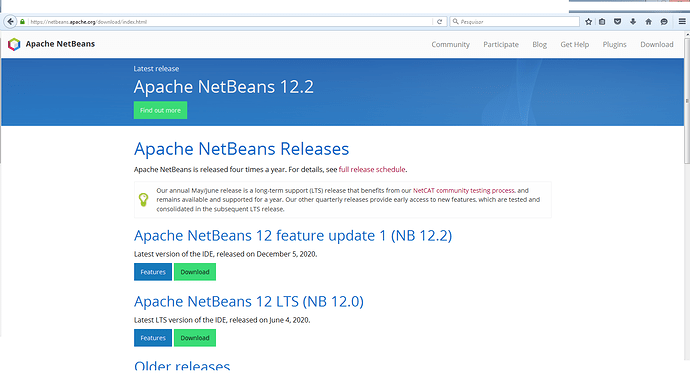
Task: Click the Apache NetBeans logo icon
Action: click(14, 44)
